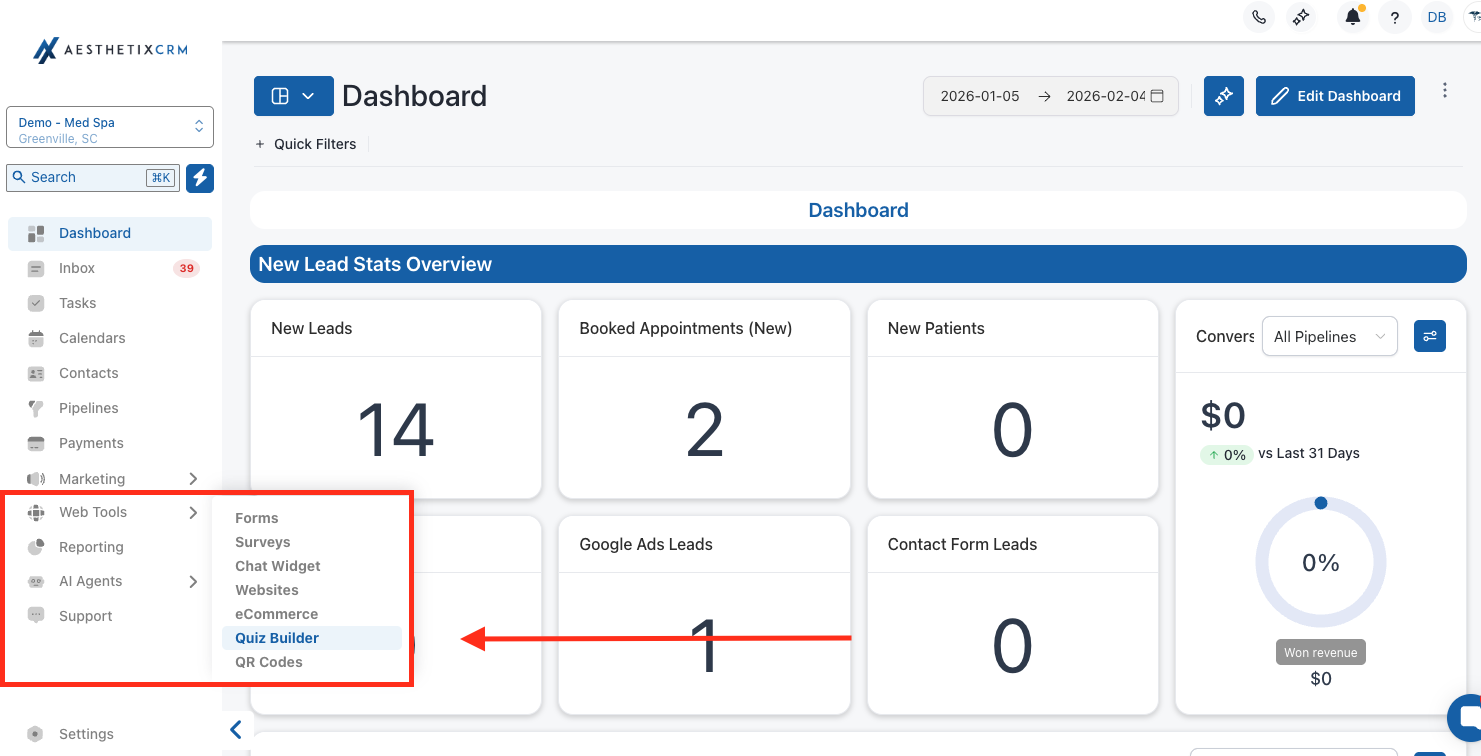Viewport: 1481px width, 756px height.
Task: Open the AI sparkle assistant in top bar
Action: coord(1301,17)
